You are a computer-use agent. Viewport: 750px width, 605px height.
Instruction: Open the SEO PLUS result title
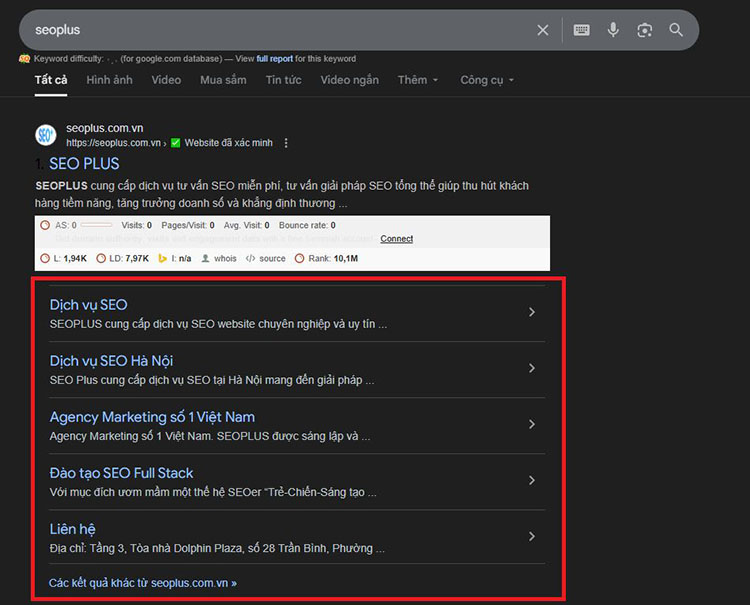coord(84,164)
